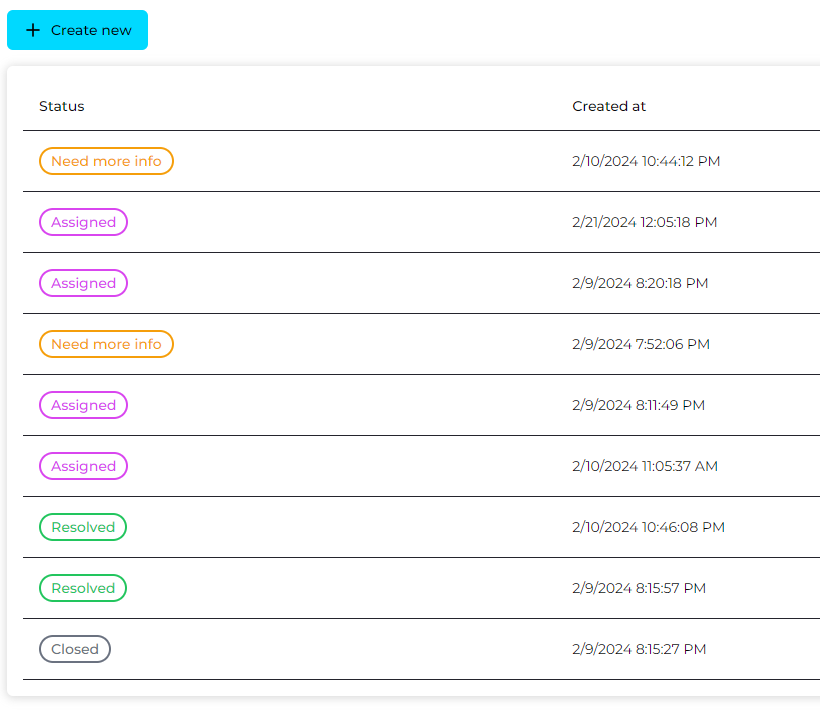
Task: Click the 2/9/2024 7:52:06 PM timestamp
Action: [x=641, y=344]
